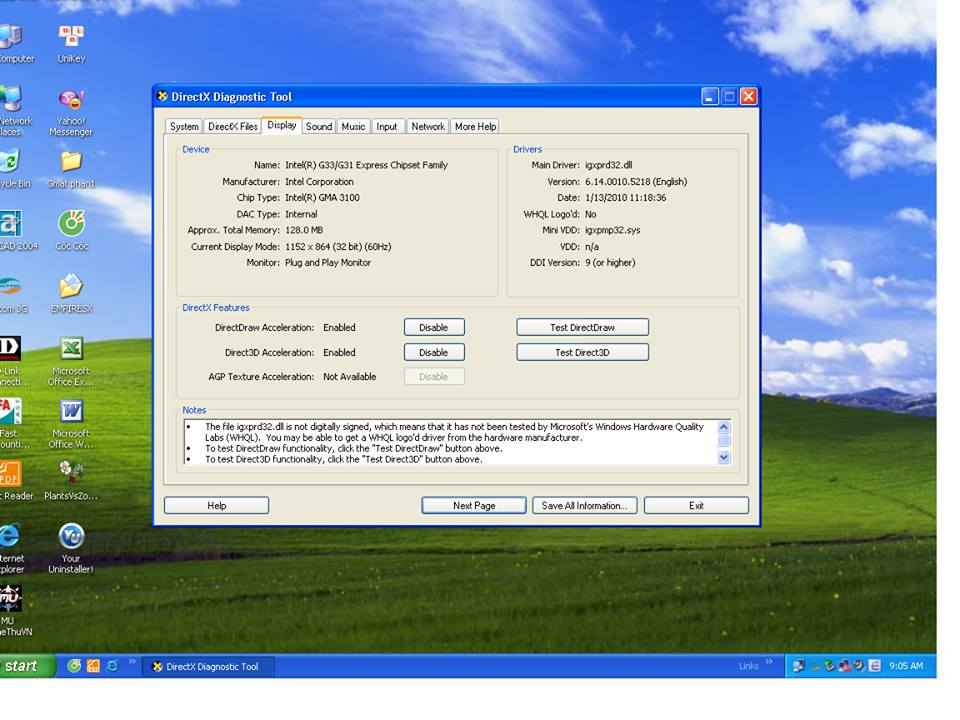Click Save All Information button

click(585, 506)
